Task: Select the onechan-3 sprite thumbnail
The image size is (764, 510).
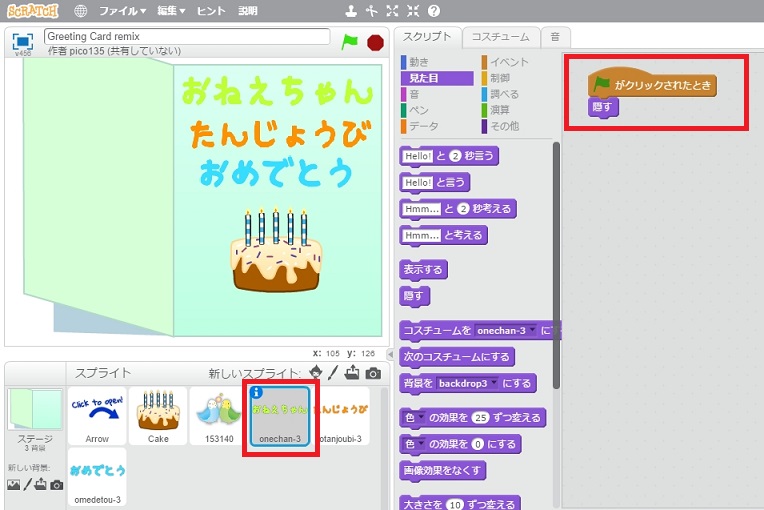Action: [280, 416]
